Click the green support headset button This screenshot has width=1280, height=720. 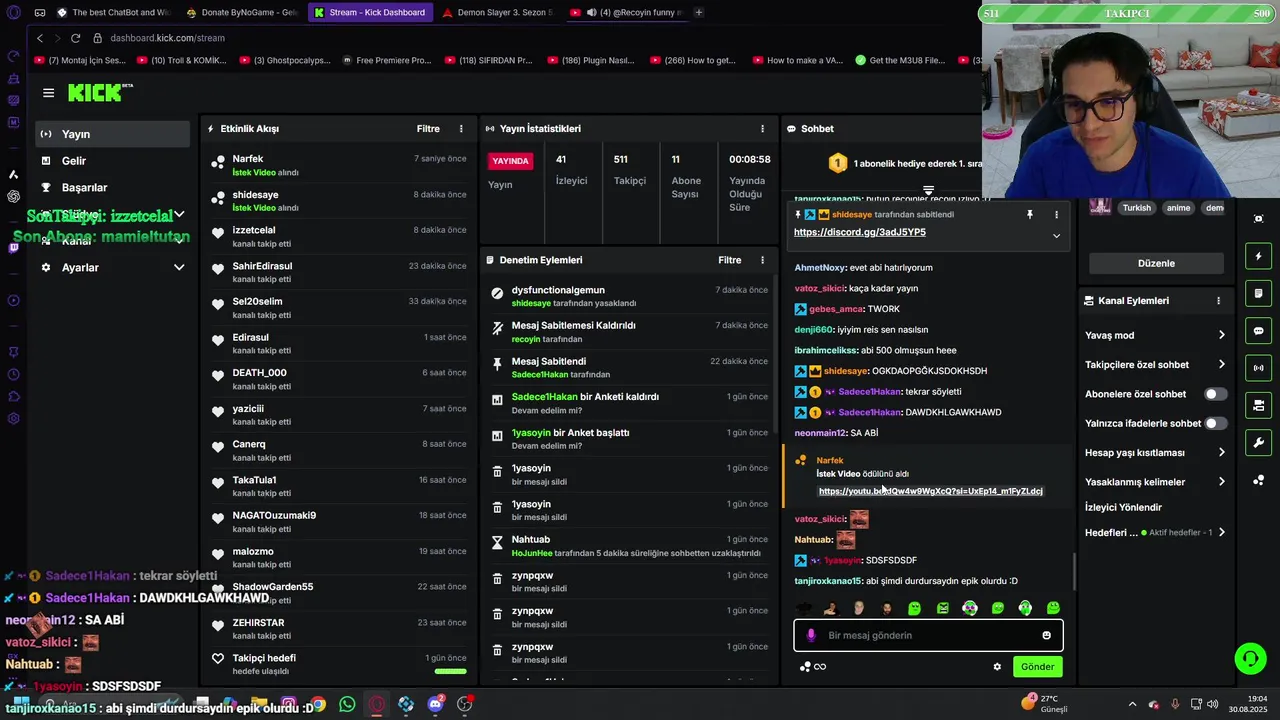pos(1250,658)
